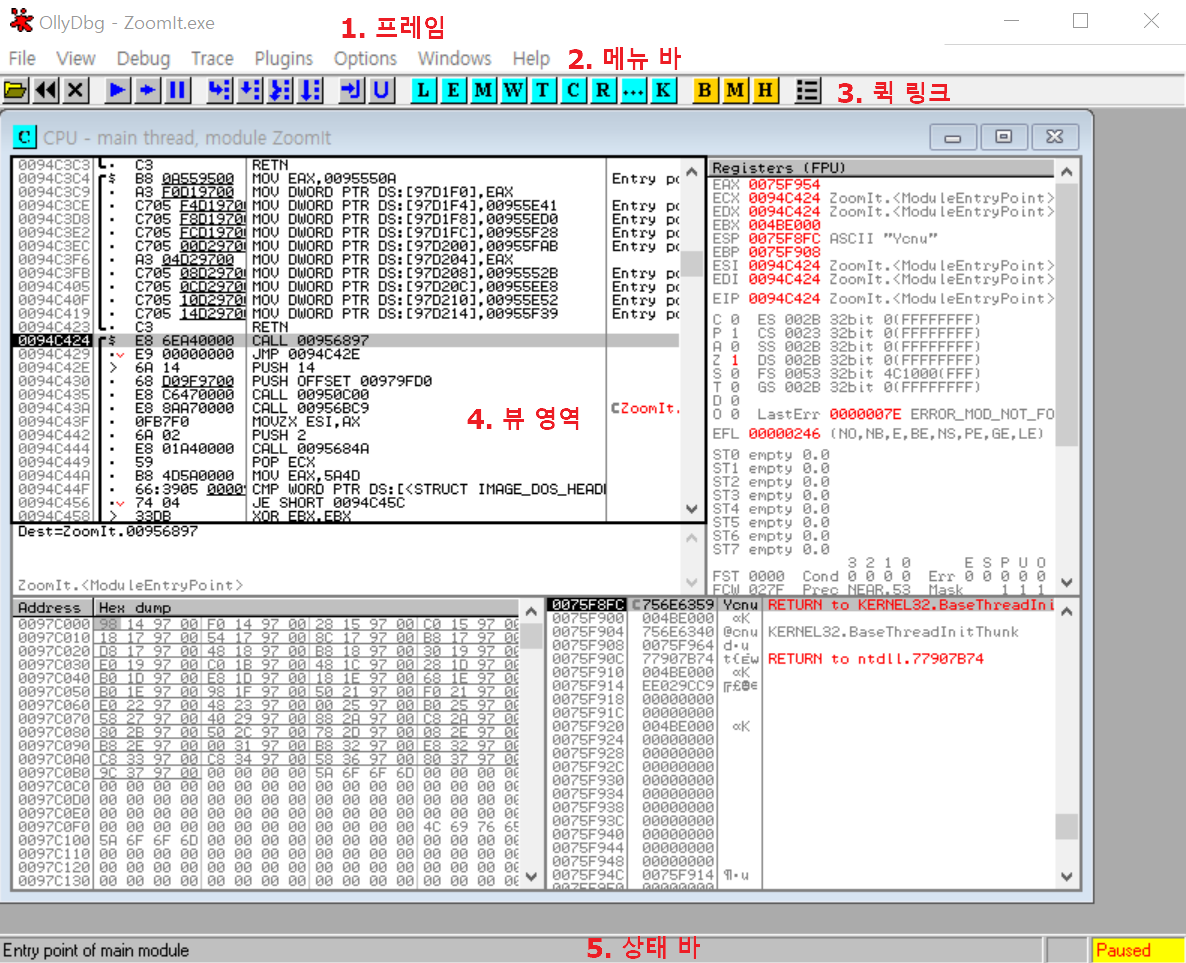Click stack pane scrollbar down arrow
This screenshot has width=1186, height=963.
click(1066, 877)
